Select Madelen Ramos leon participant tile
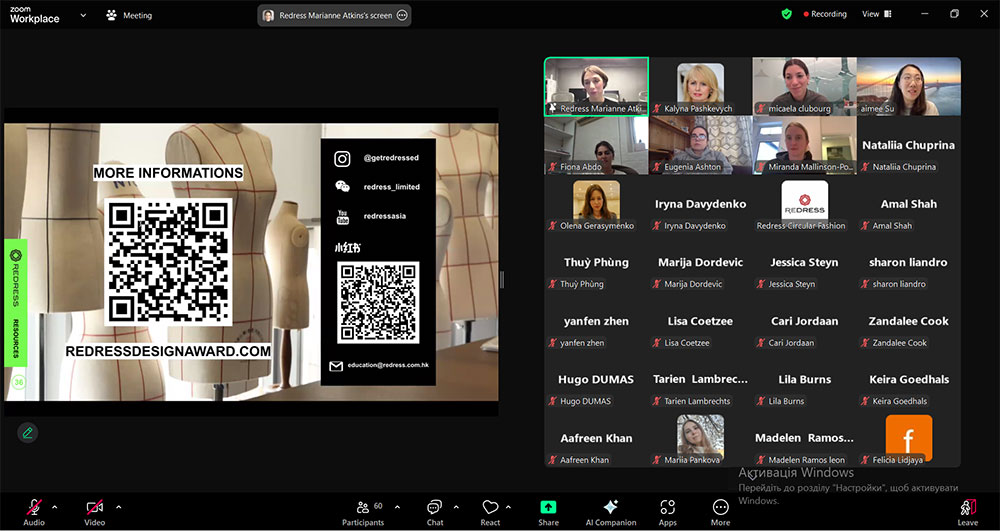 tap(804, 439)
